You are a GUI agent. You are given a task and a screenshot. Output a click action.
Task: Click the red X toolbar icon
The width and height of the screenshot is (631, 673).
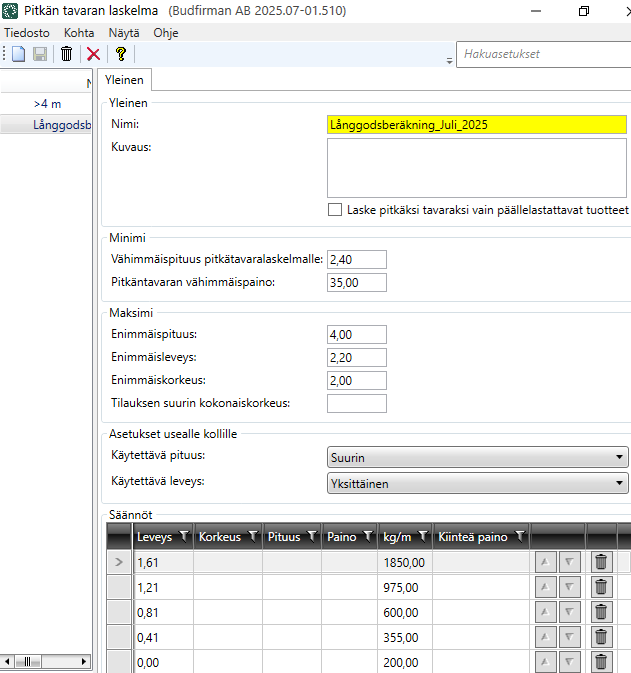click(x=94, y=54)
